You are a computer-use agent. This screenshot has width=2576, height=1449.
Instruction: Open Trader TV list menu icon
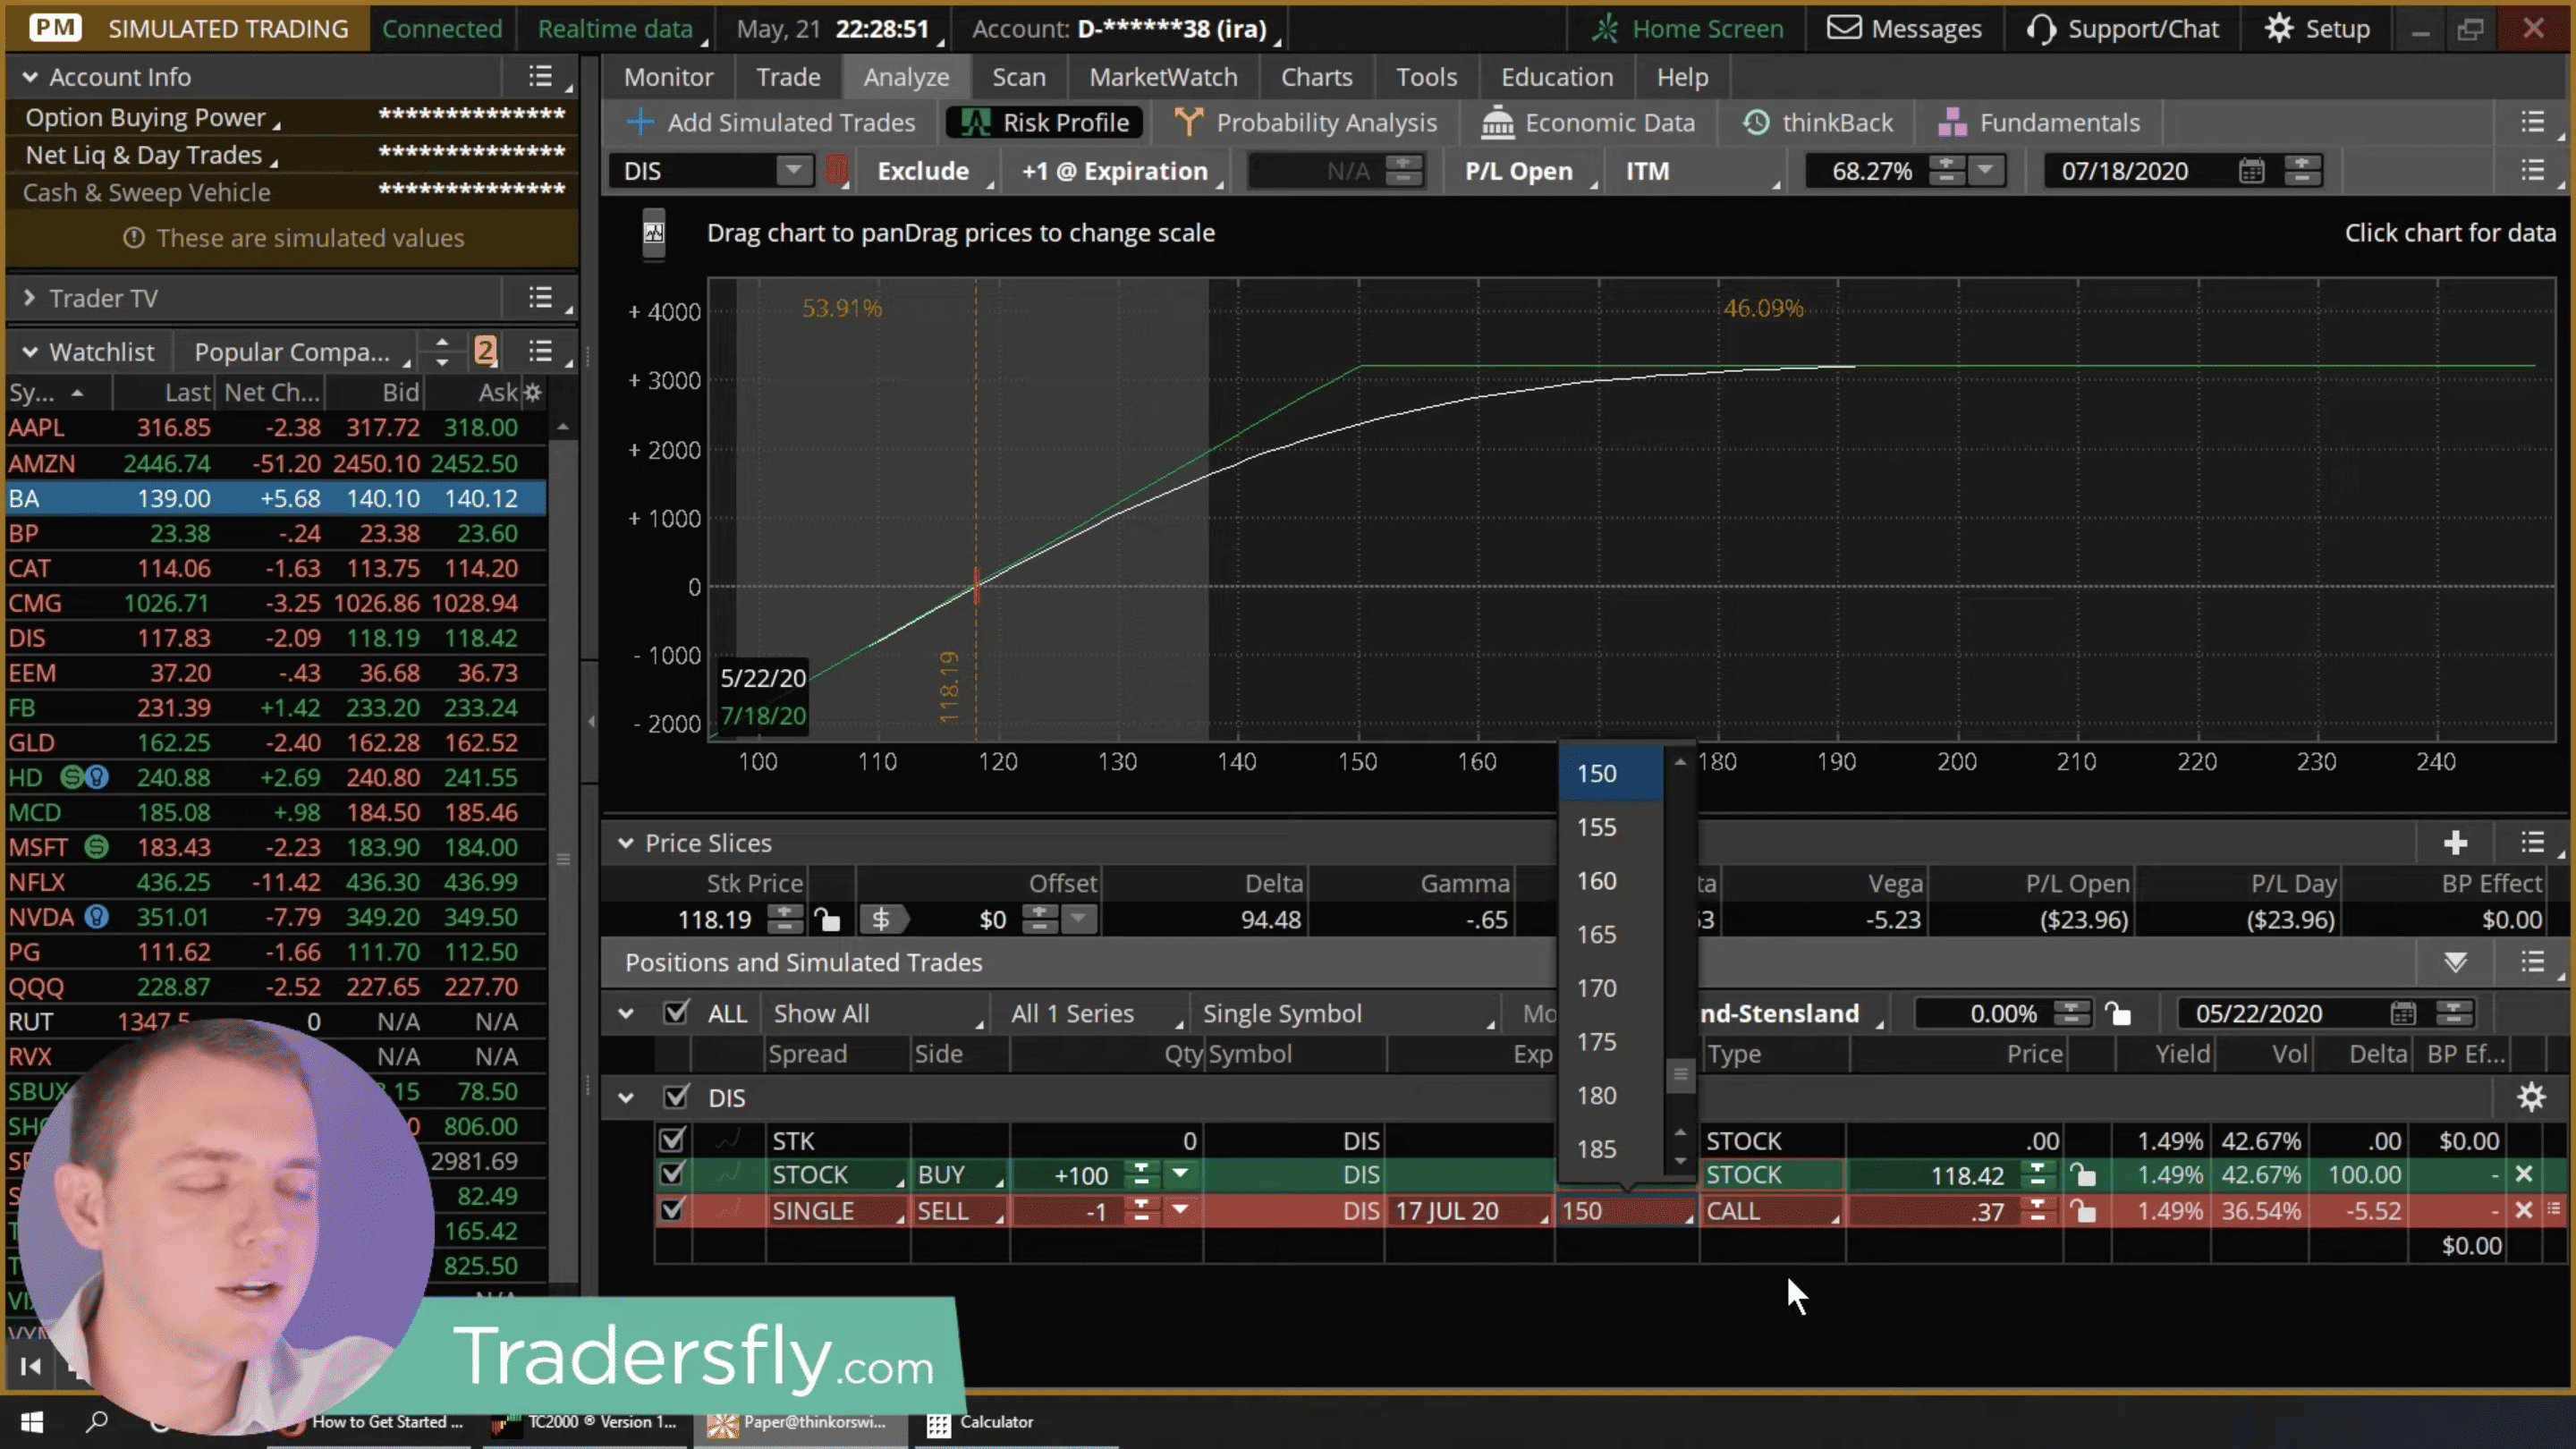pyautogui.click(x=541, y=298)
